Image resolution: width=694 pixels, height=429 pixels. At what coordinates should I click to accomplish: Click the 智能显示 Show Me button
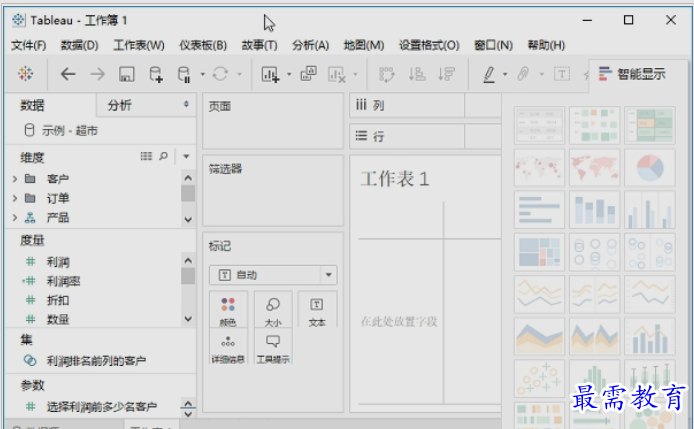(x=632, y=74)
